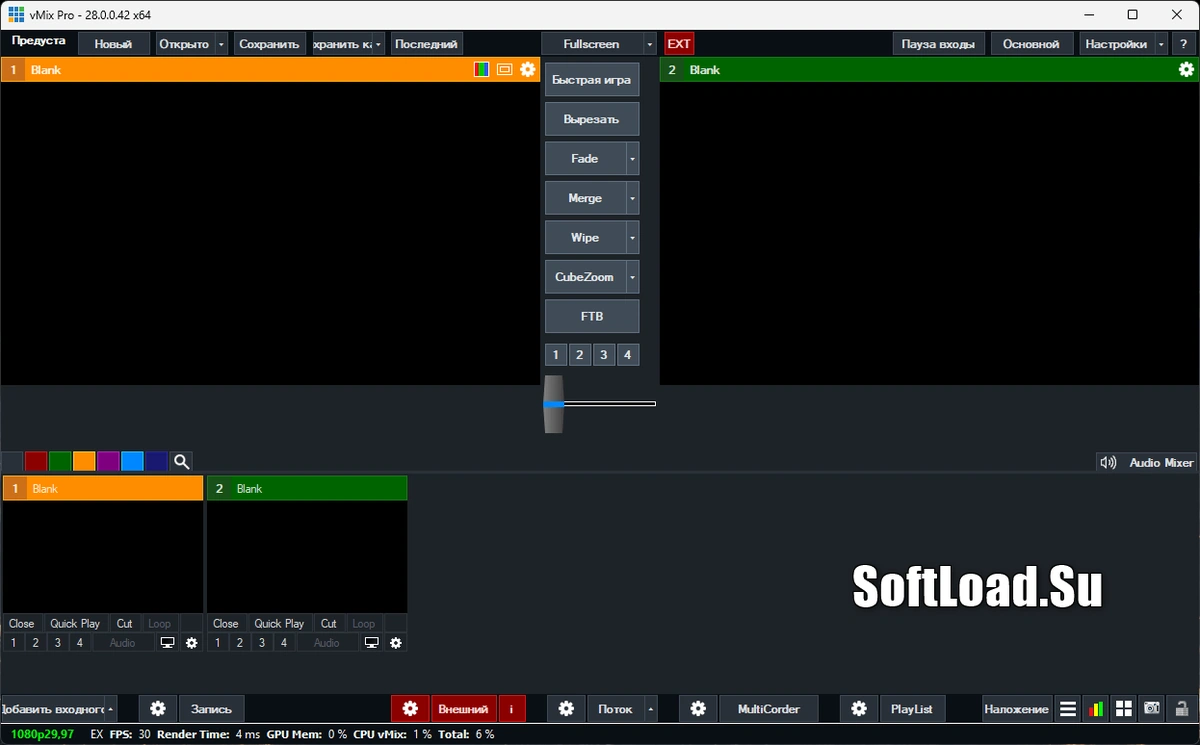Image resolution: width=1200 pixels, height=745 pixels.
Task: Open CubeZoom transition dropdown arrow
Action: (x=632, y=276)
